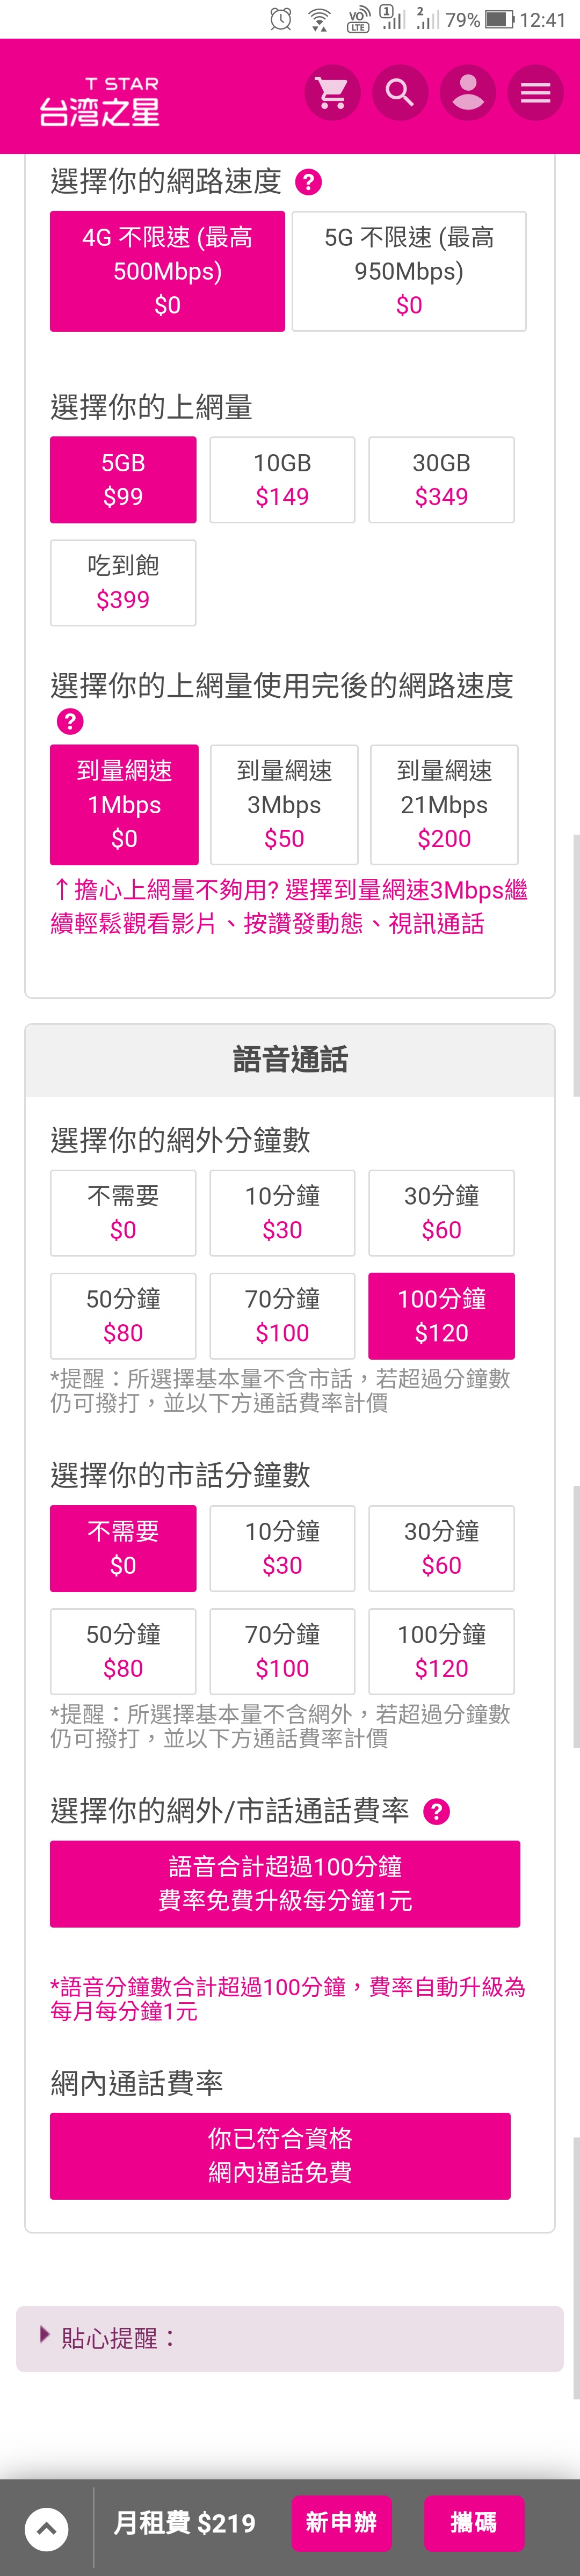Open the user account icon

468,93
